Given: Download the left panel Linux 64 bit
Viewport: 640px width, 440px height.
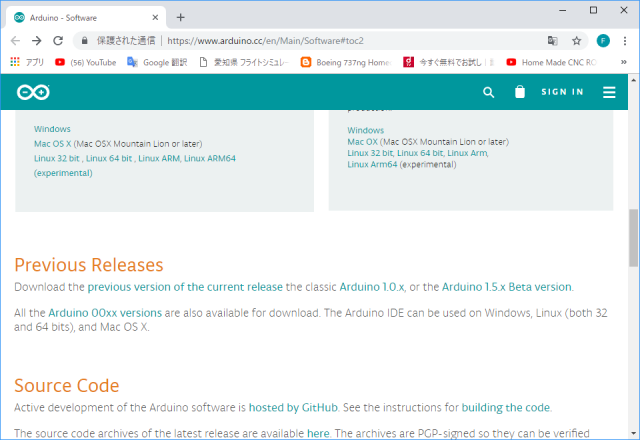Looking at the screenshot, I should pyautogui.click(x=109, y=158).
